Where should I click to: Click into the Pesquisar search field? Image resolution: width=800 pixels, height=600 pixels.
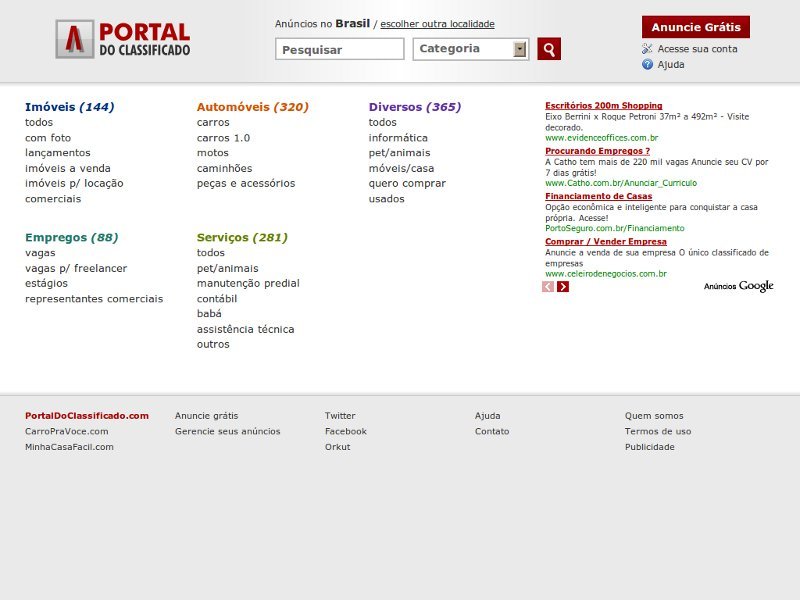pos(340,49)
